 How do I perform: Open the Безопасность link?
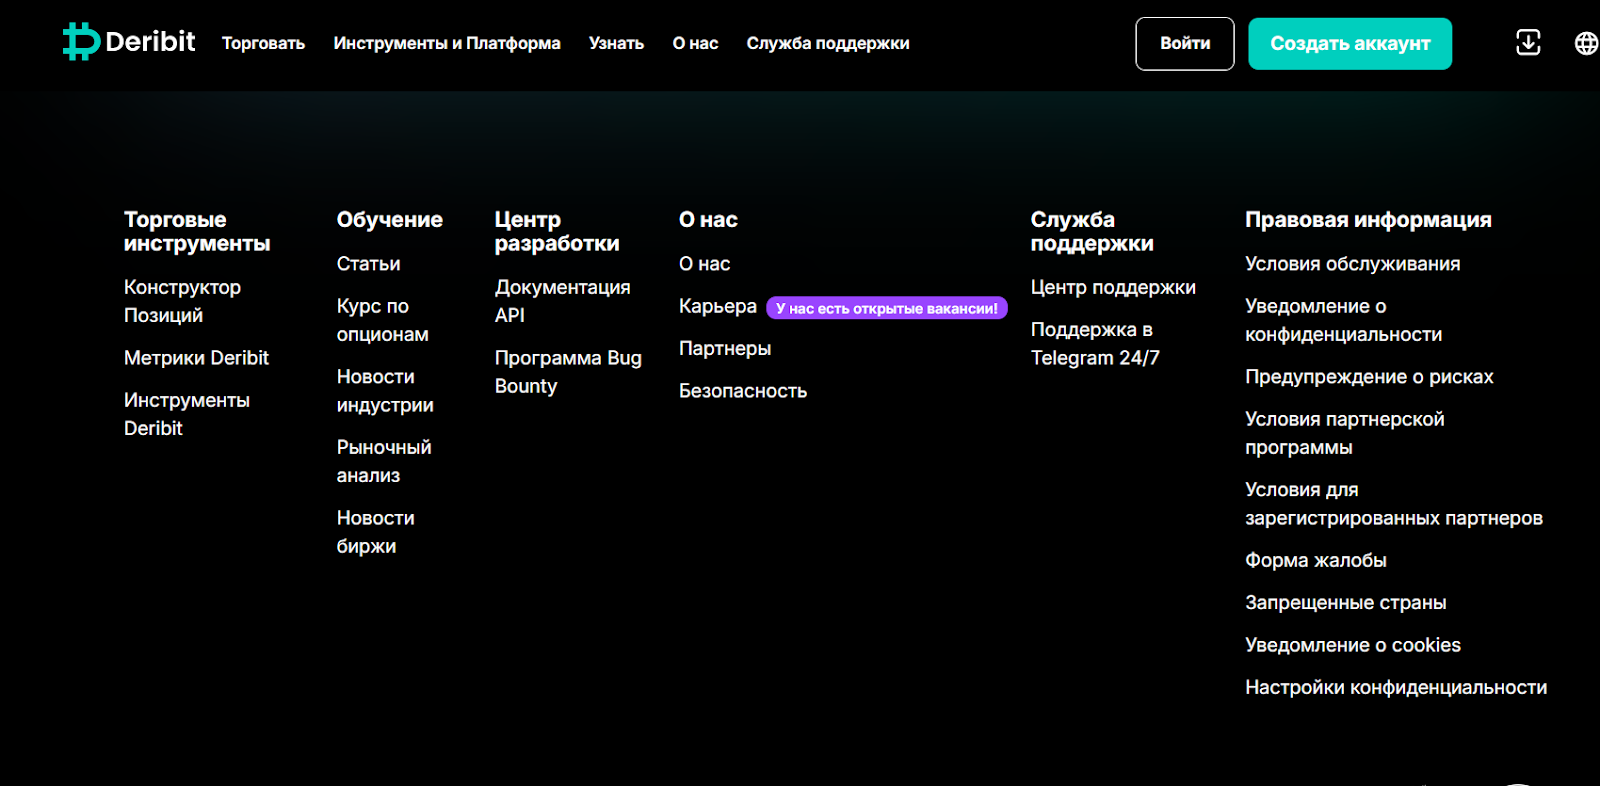(x=743, y=391)
